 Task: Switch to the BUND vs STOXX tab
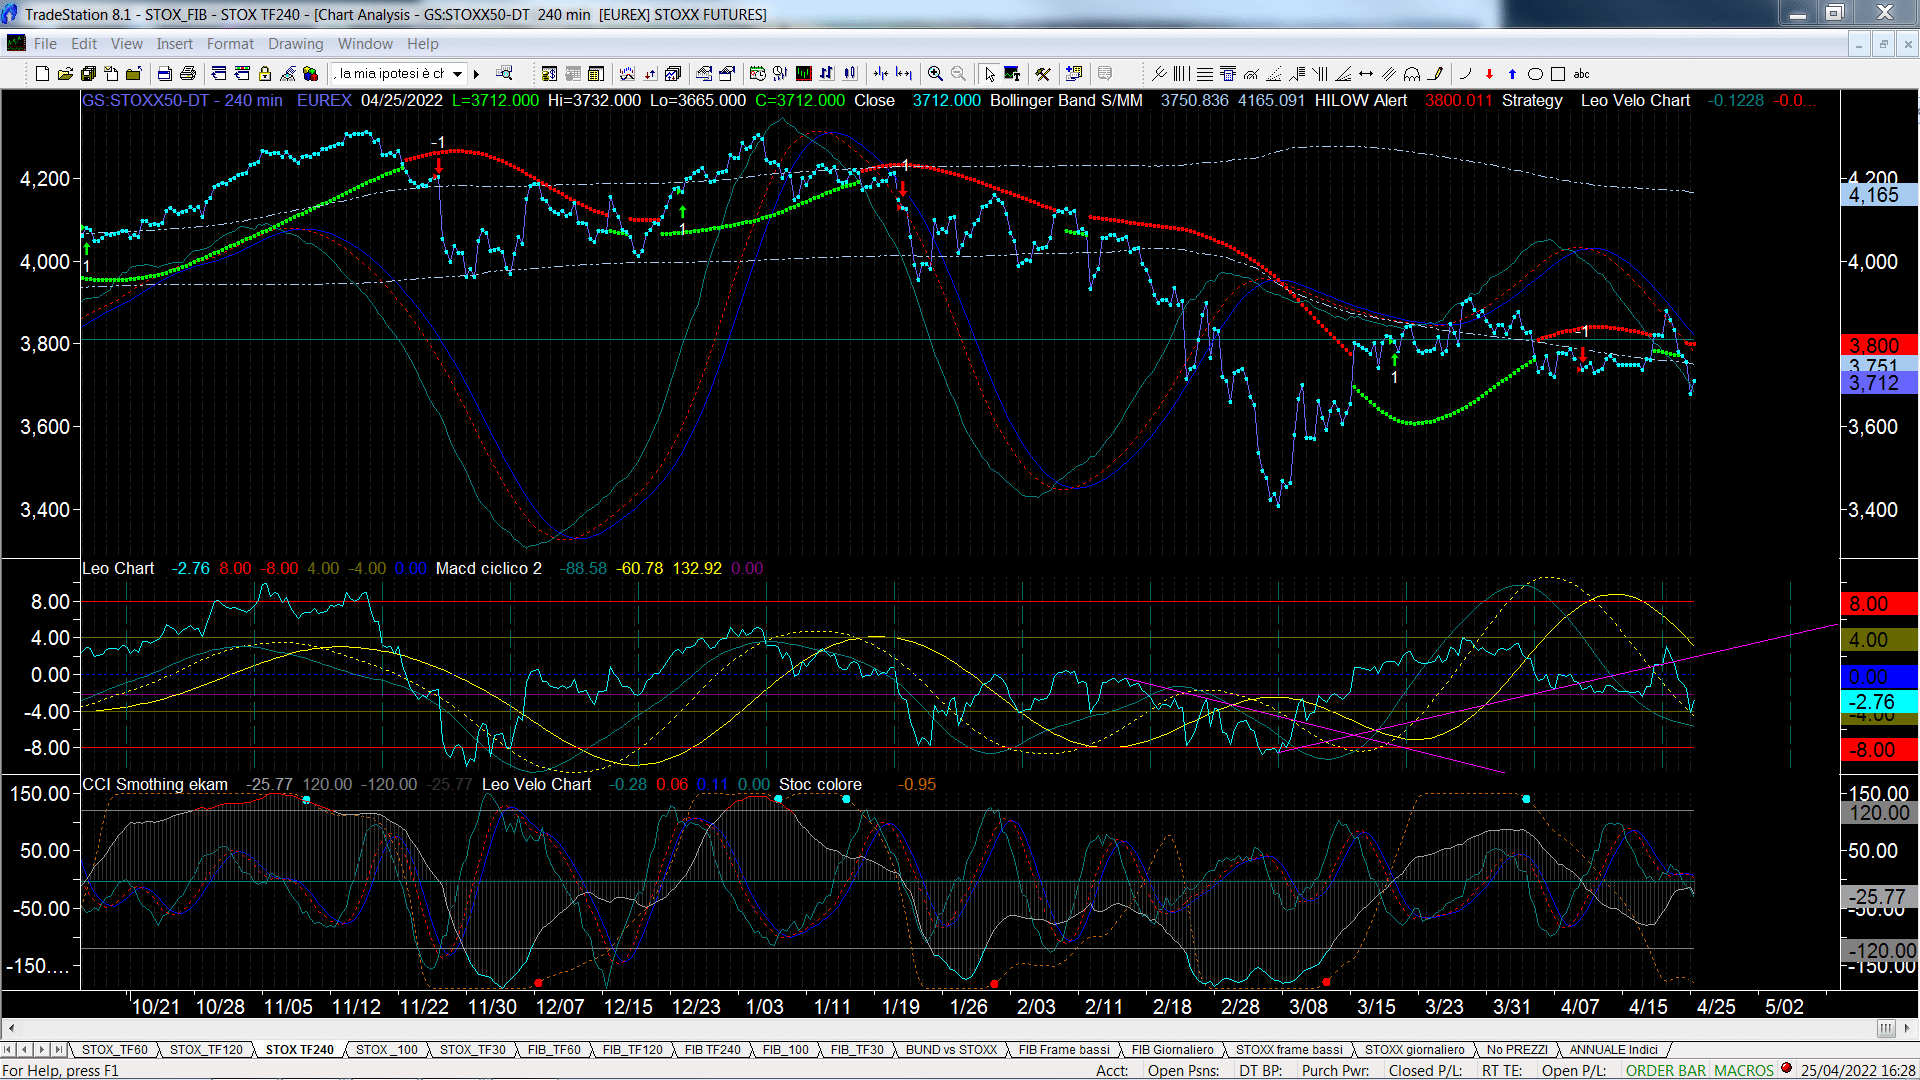click(951, 1050)
